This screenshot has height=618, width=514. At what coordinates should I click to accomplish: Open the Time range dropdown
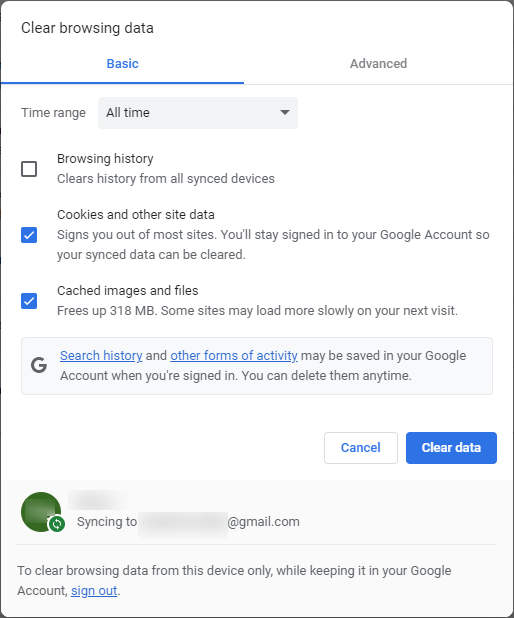coord(198,113)
